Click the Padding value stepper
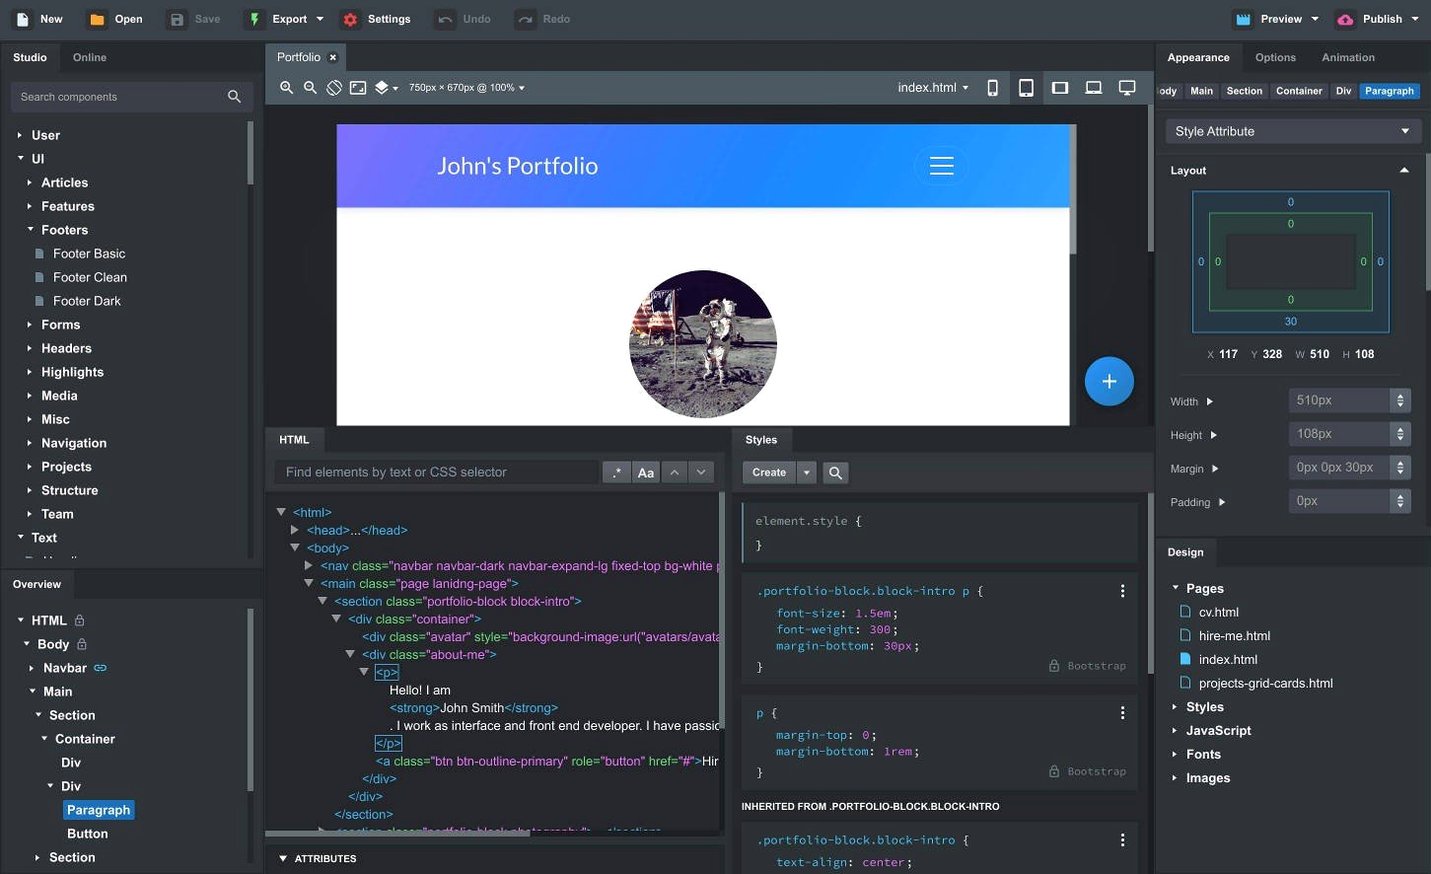The width and height of the screenshot is (1431, 874). pyautogui.click(x=1400, y=501)
